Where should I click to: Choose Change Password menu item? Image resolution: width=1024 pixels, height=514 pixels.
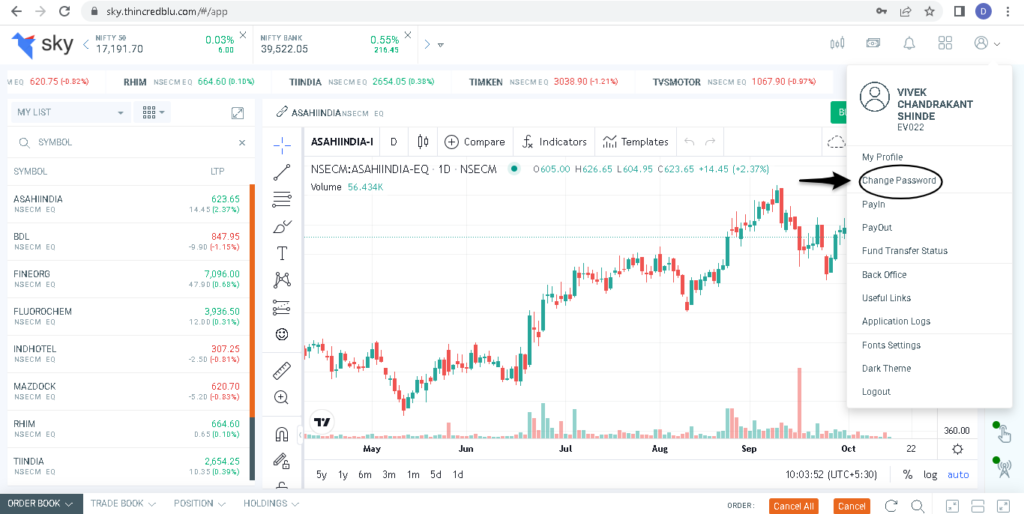click(899, 181)
